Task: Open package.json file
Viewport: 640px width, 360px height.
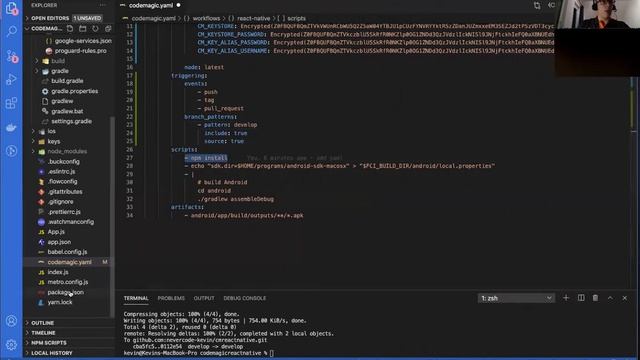Action: [x=65, y=292]
